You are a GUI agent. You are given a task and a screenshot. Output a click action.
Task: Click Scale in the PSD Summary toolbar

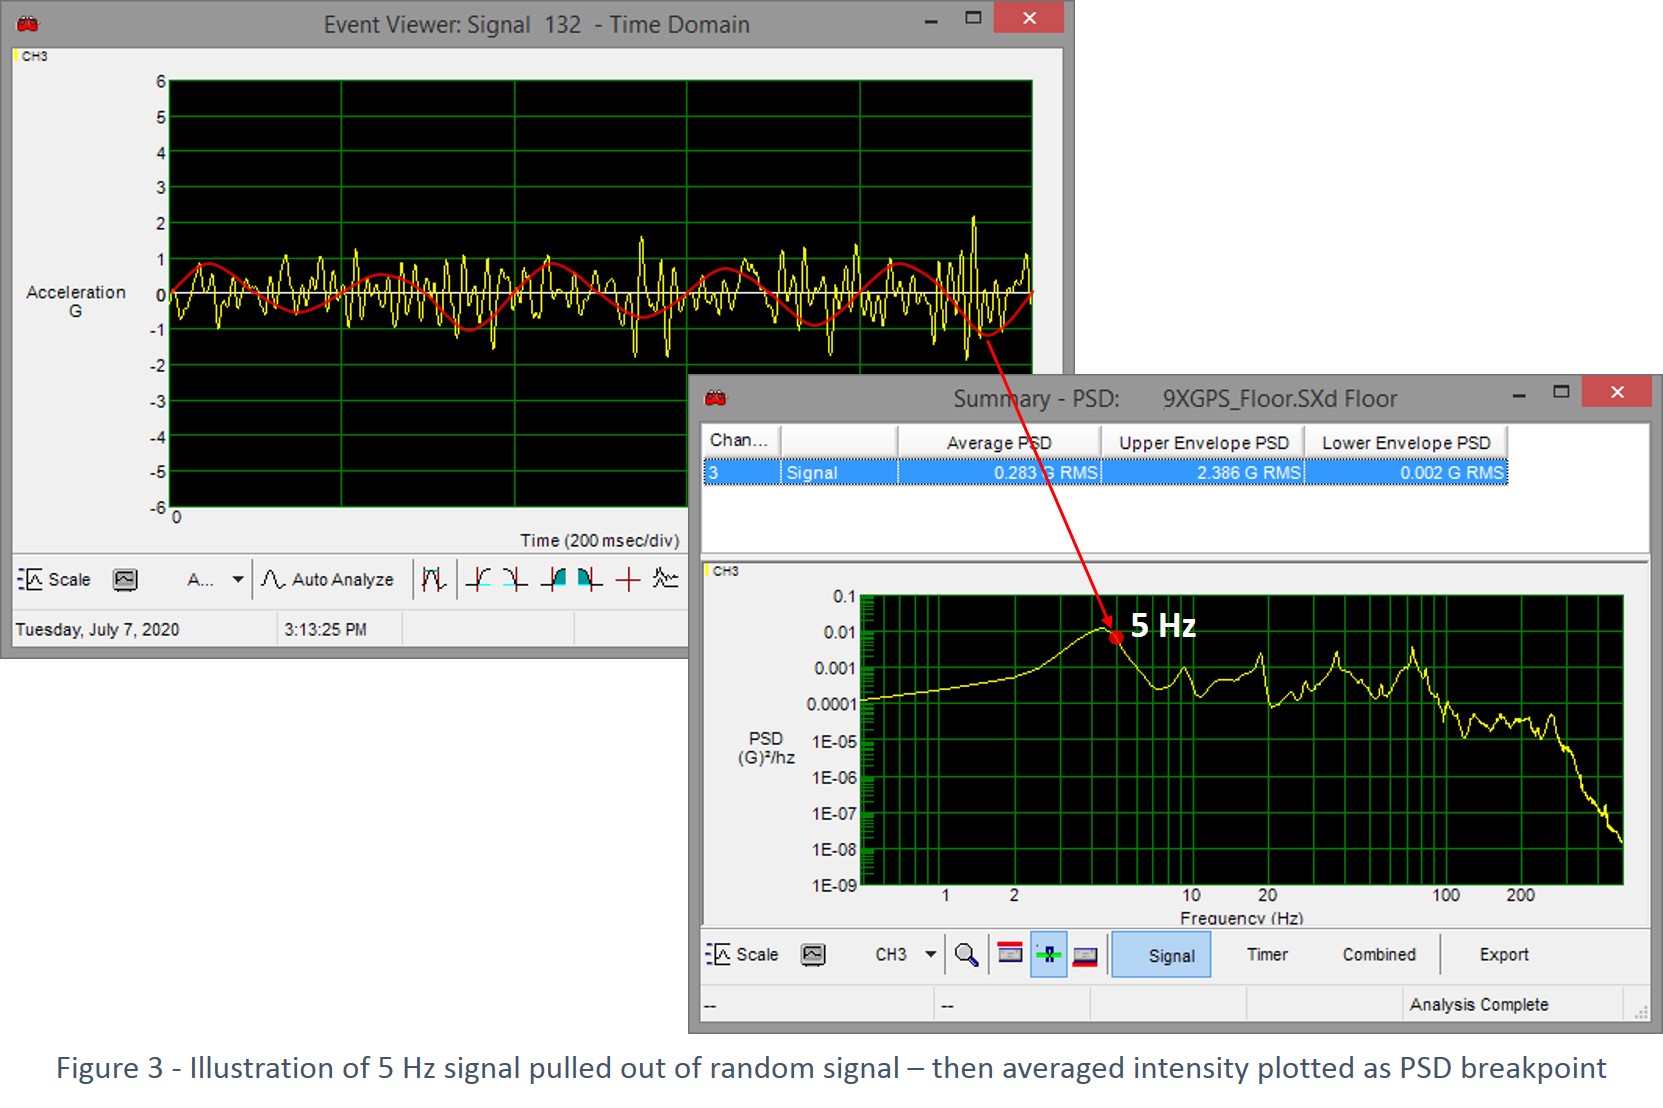tap(742, 955)
